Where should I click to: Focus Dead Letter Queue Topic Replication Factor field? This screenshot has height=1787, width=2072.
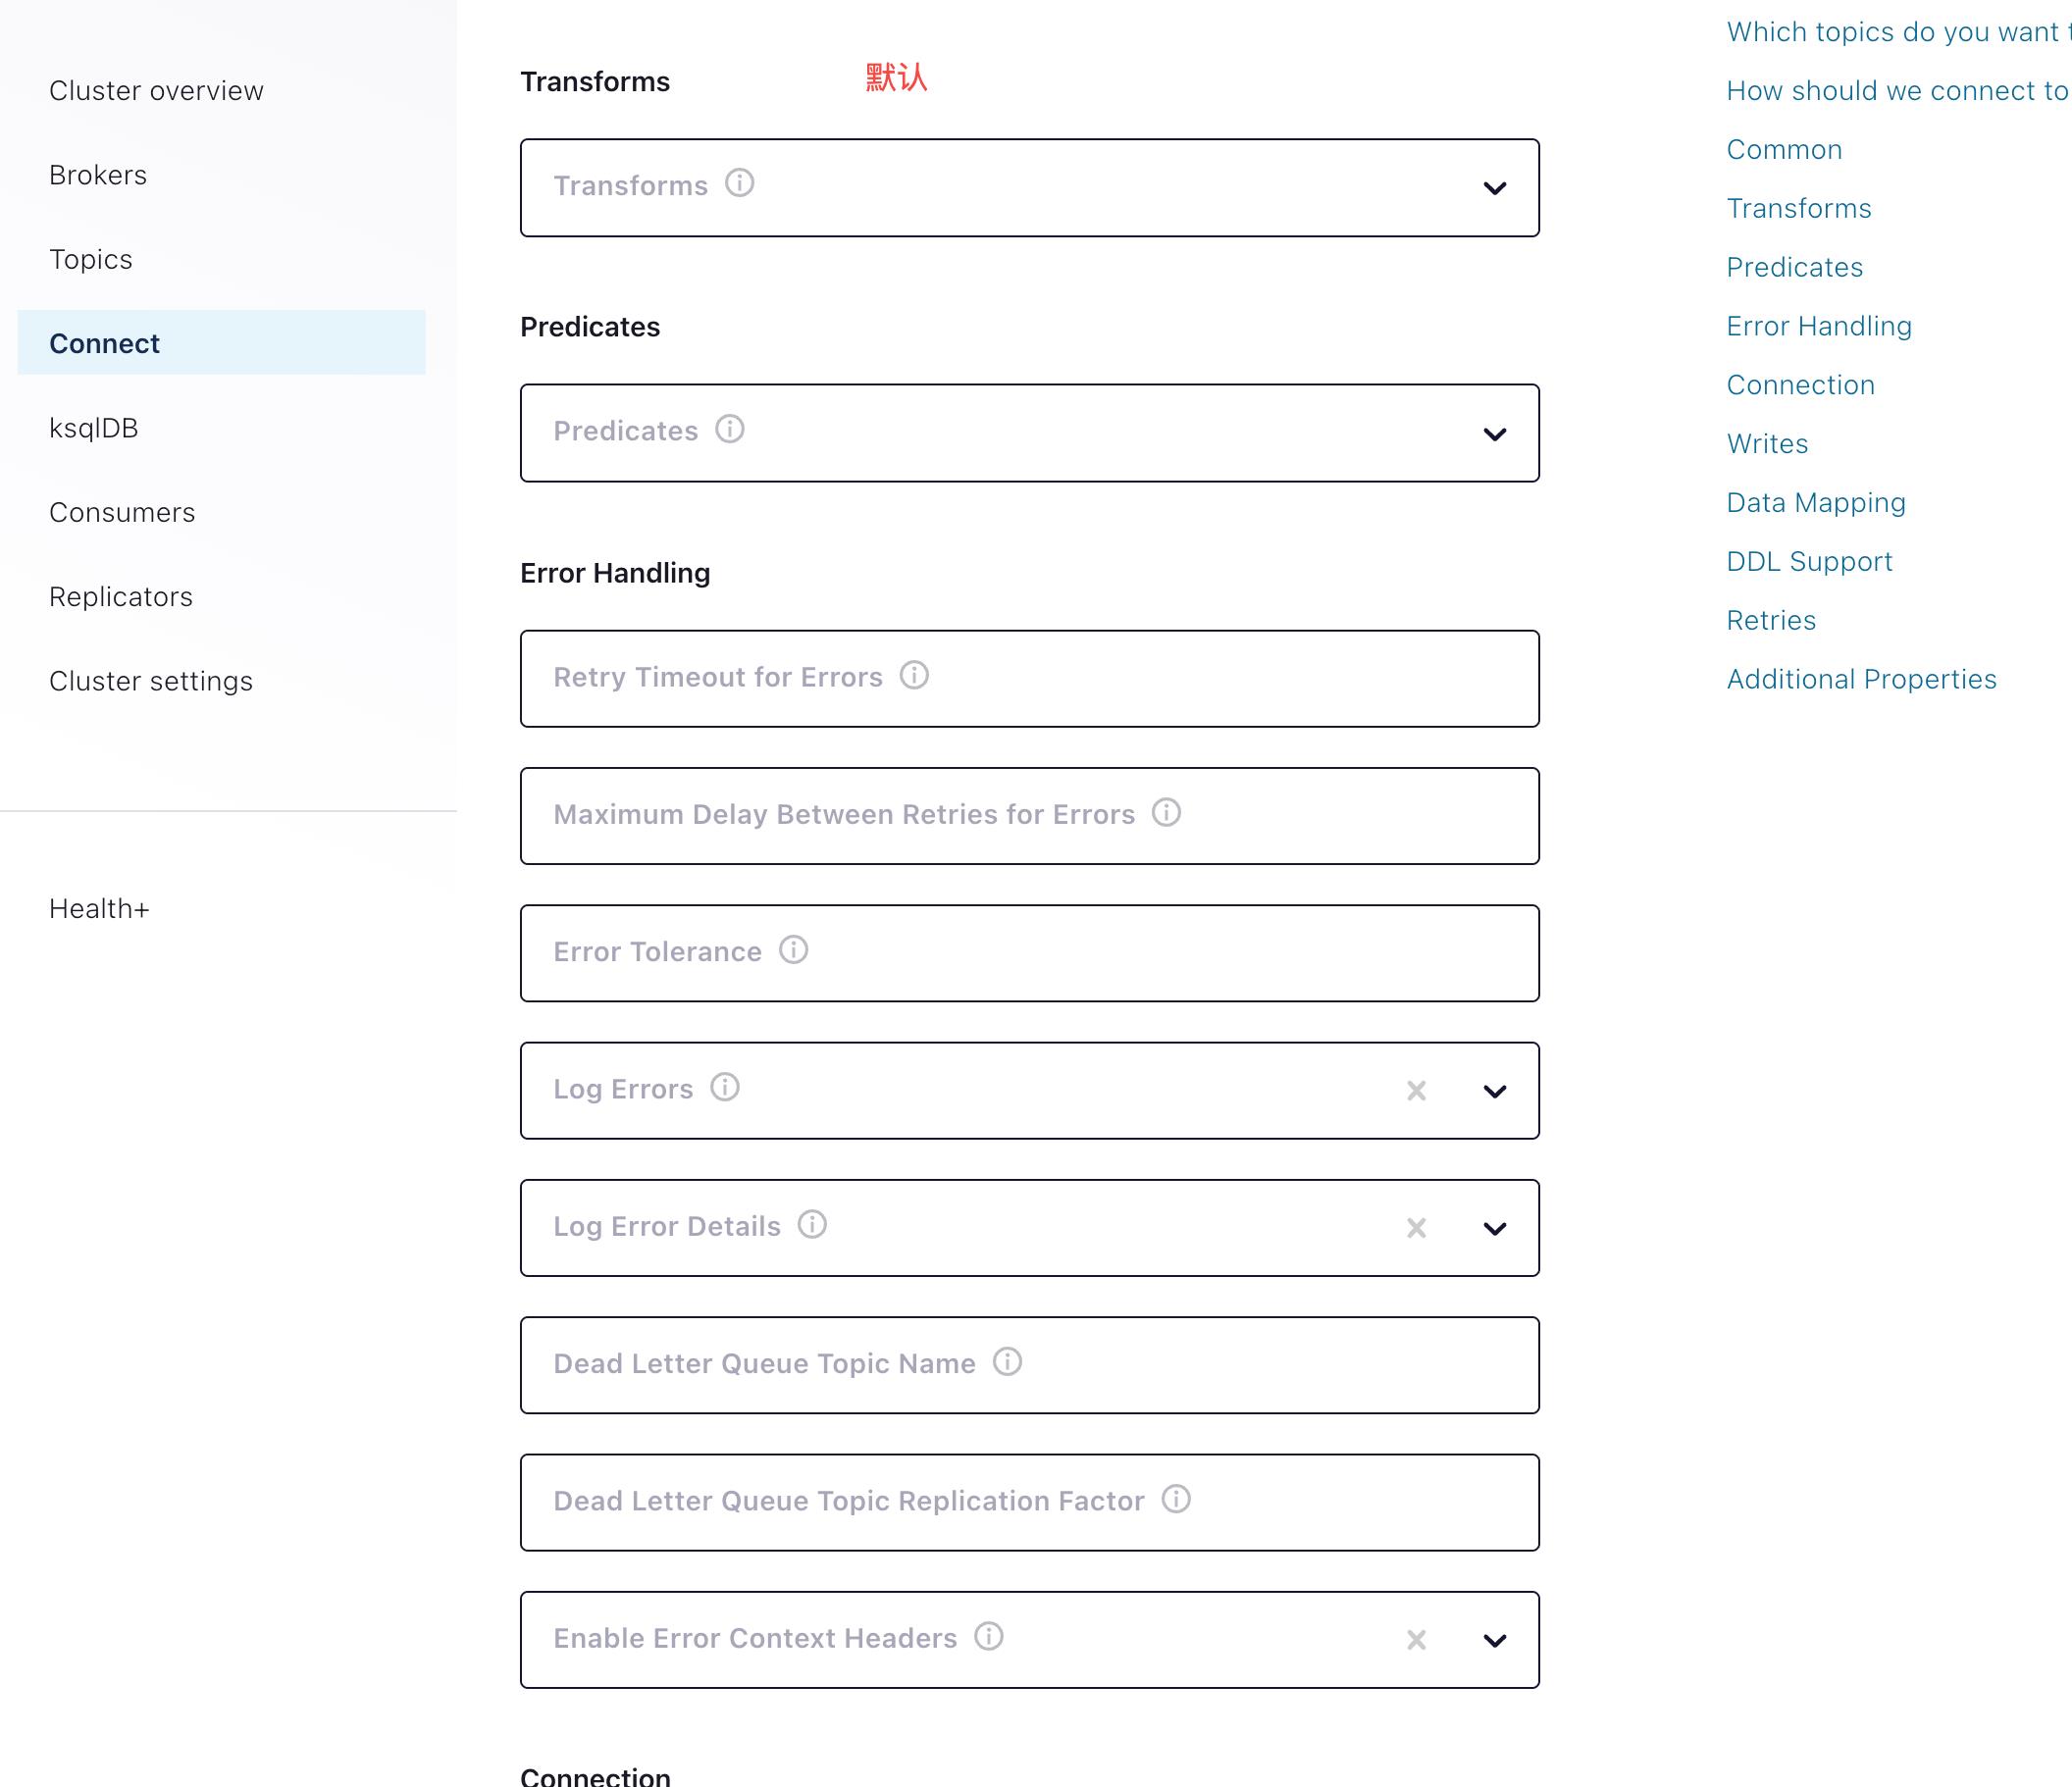coord(1029,1502)
